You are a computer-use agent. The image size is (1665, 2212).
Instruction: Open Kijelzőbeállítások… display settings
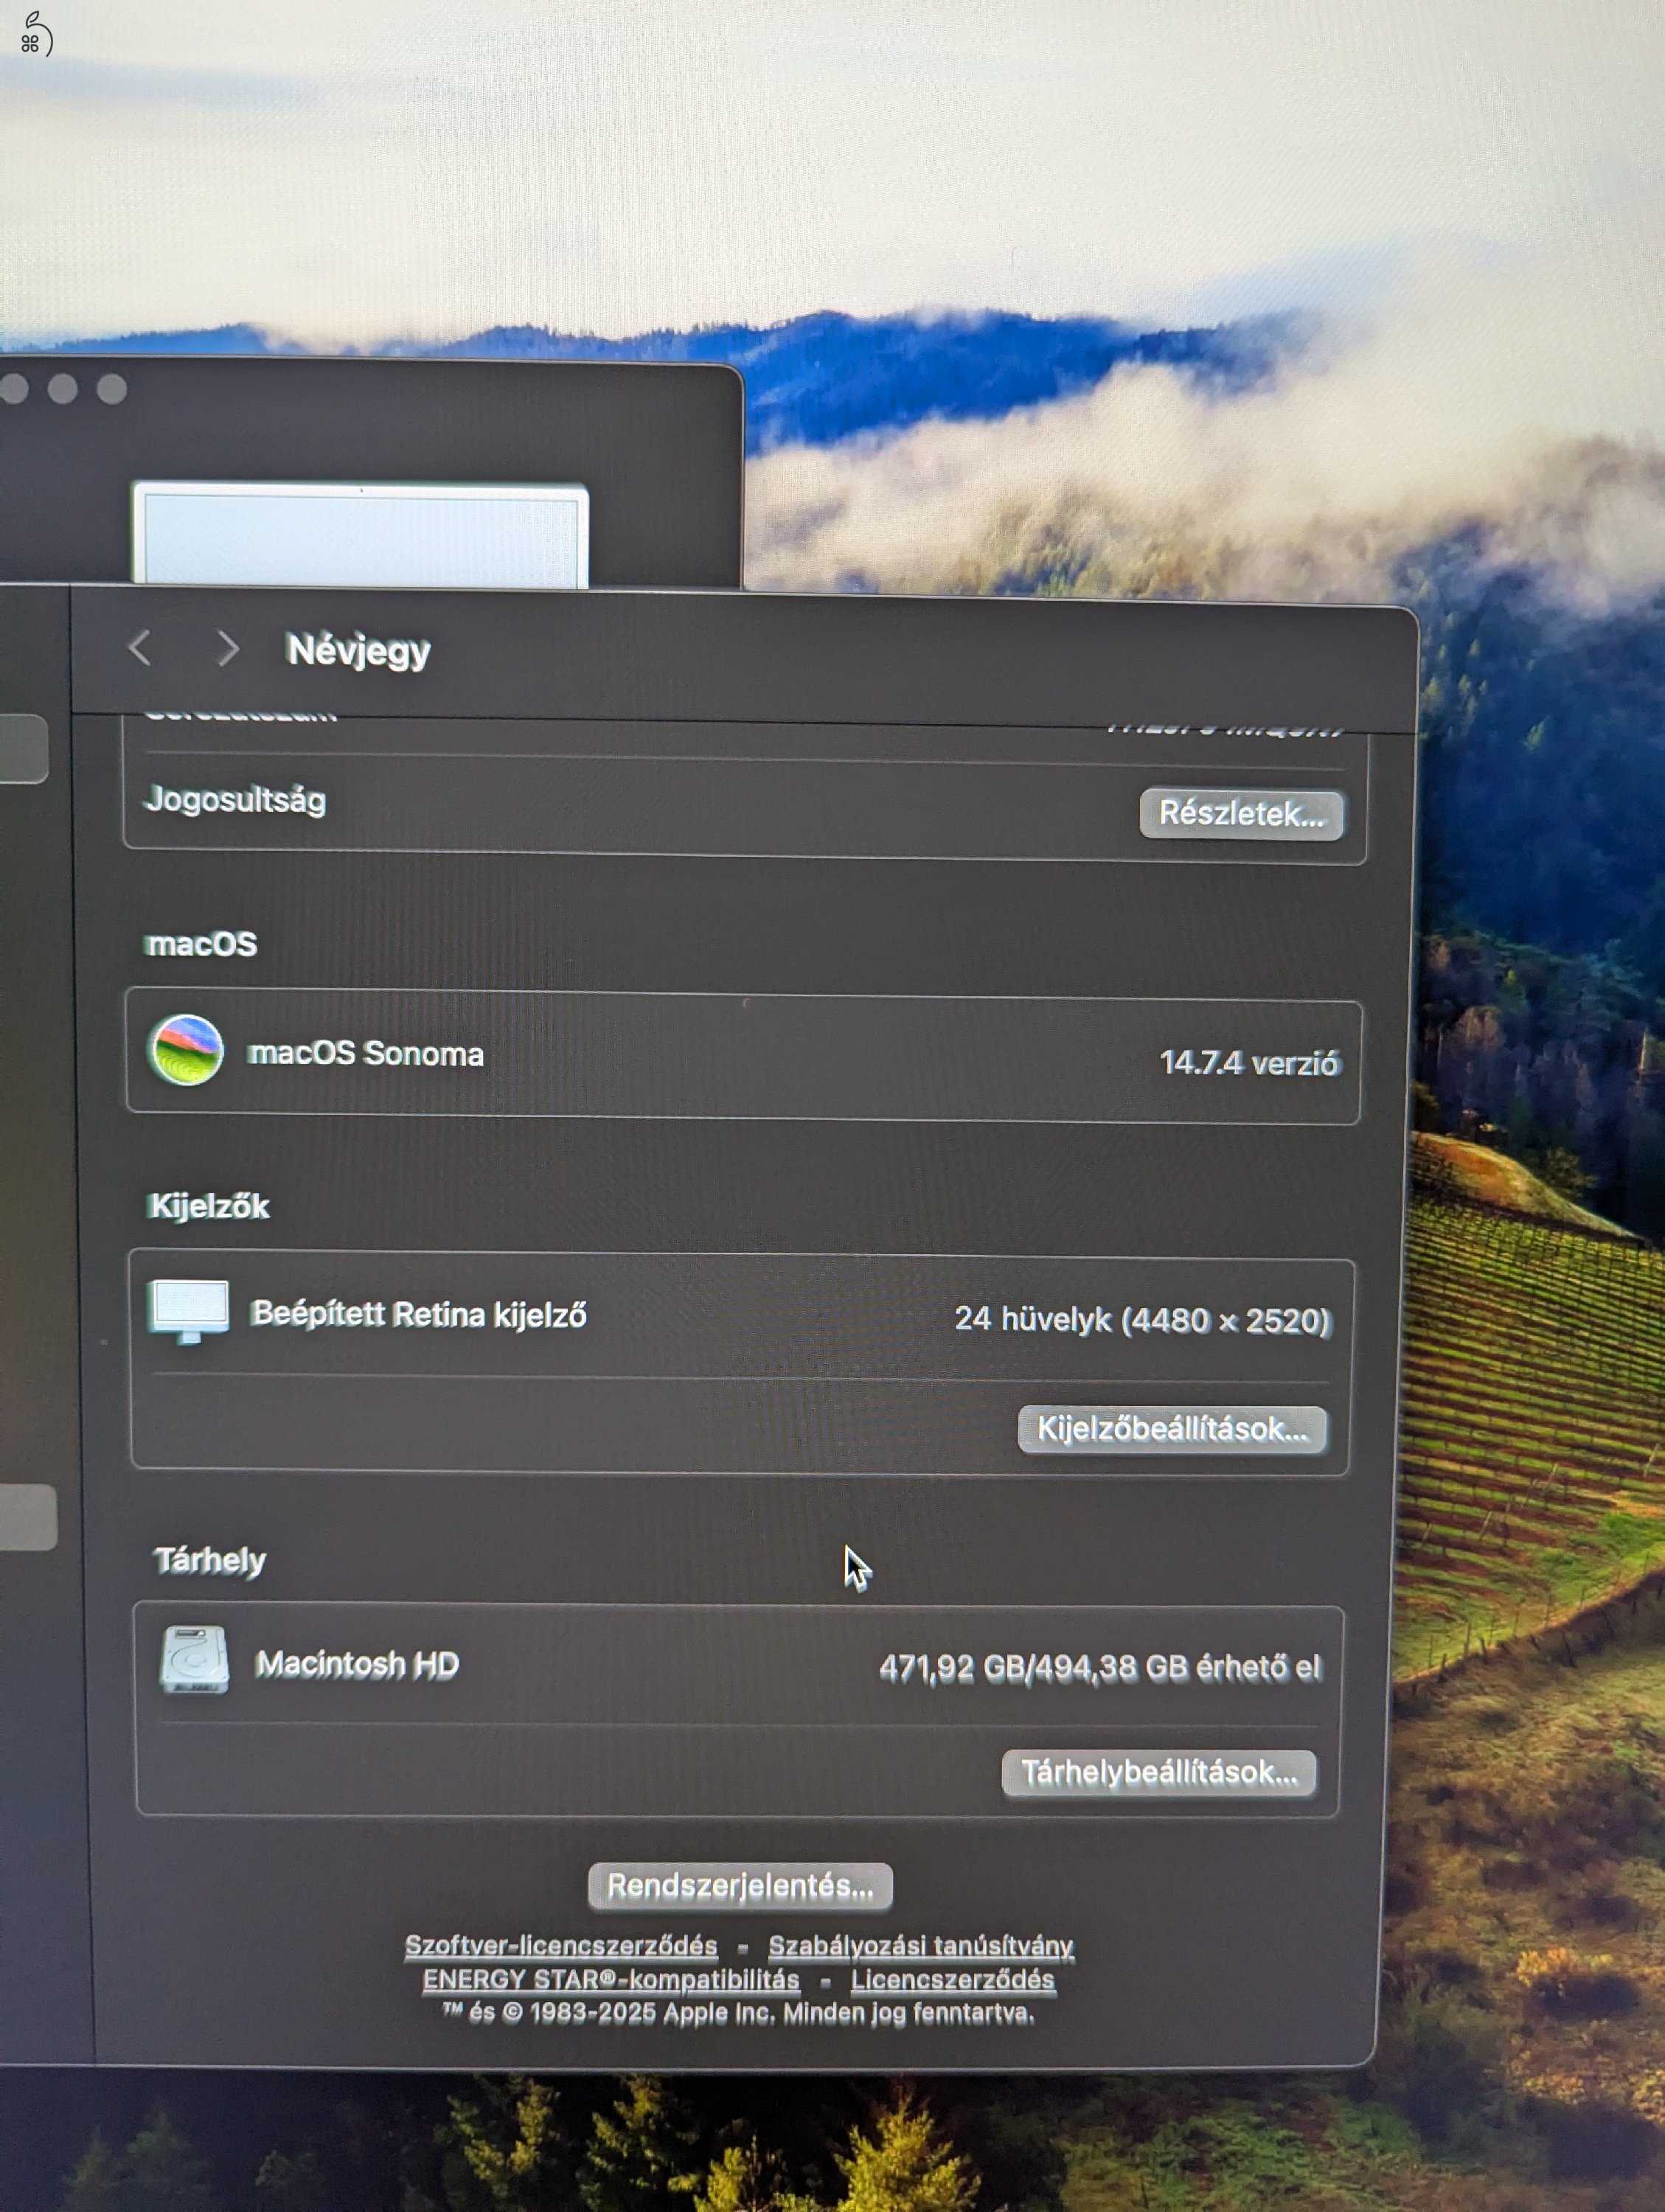tap(1172, 1429)
